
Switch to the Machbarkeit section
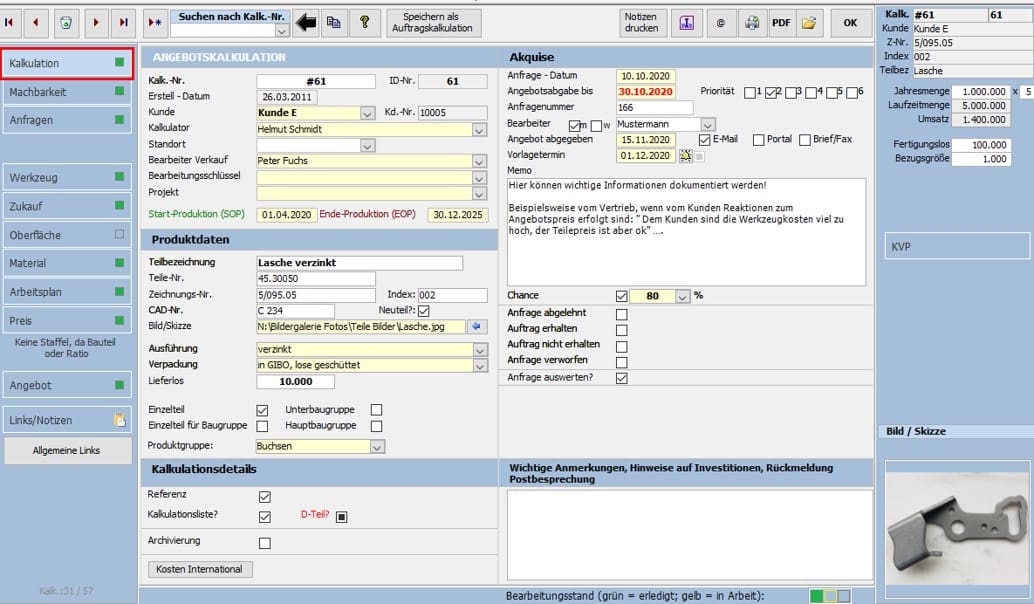click(67, 92)
